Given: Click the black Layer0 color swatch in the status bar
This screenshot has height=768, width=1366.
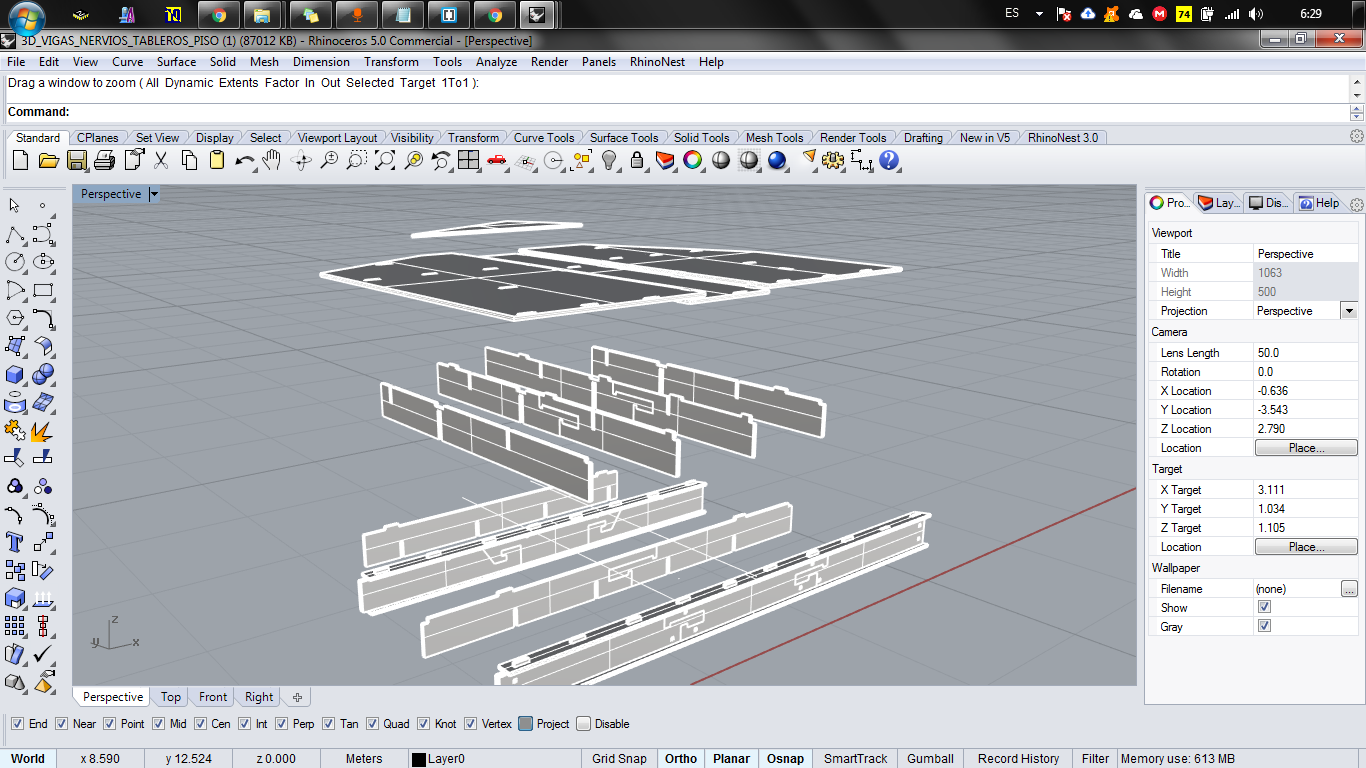Looking at the screenshot, I should (x=419, y=759).
